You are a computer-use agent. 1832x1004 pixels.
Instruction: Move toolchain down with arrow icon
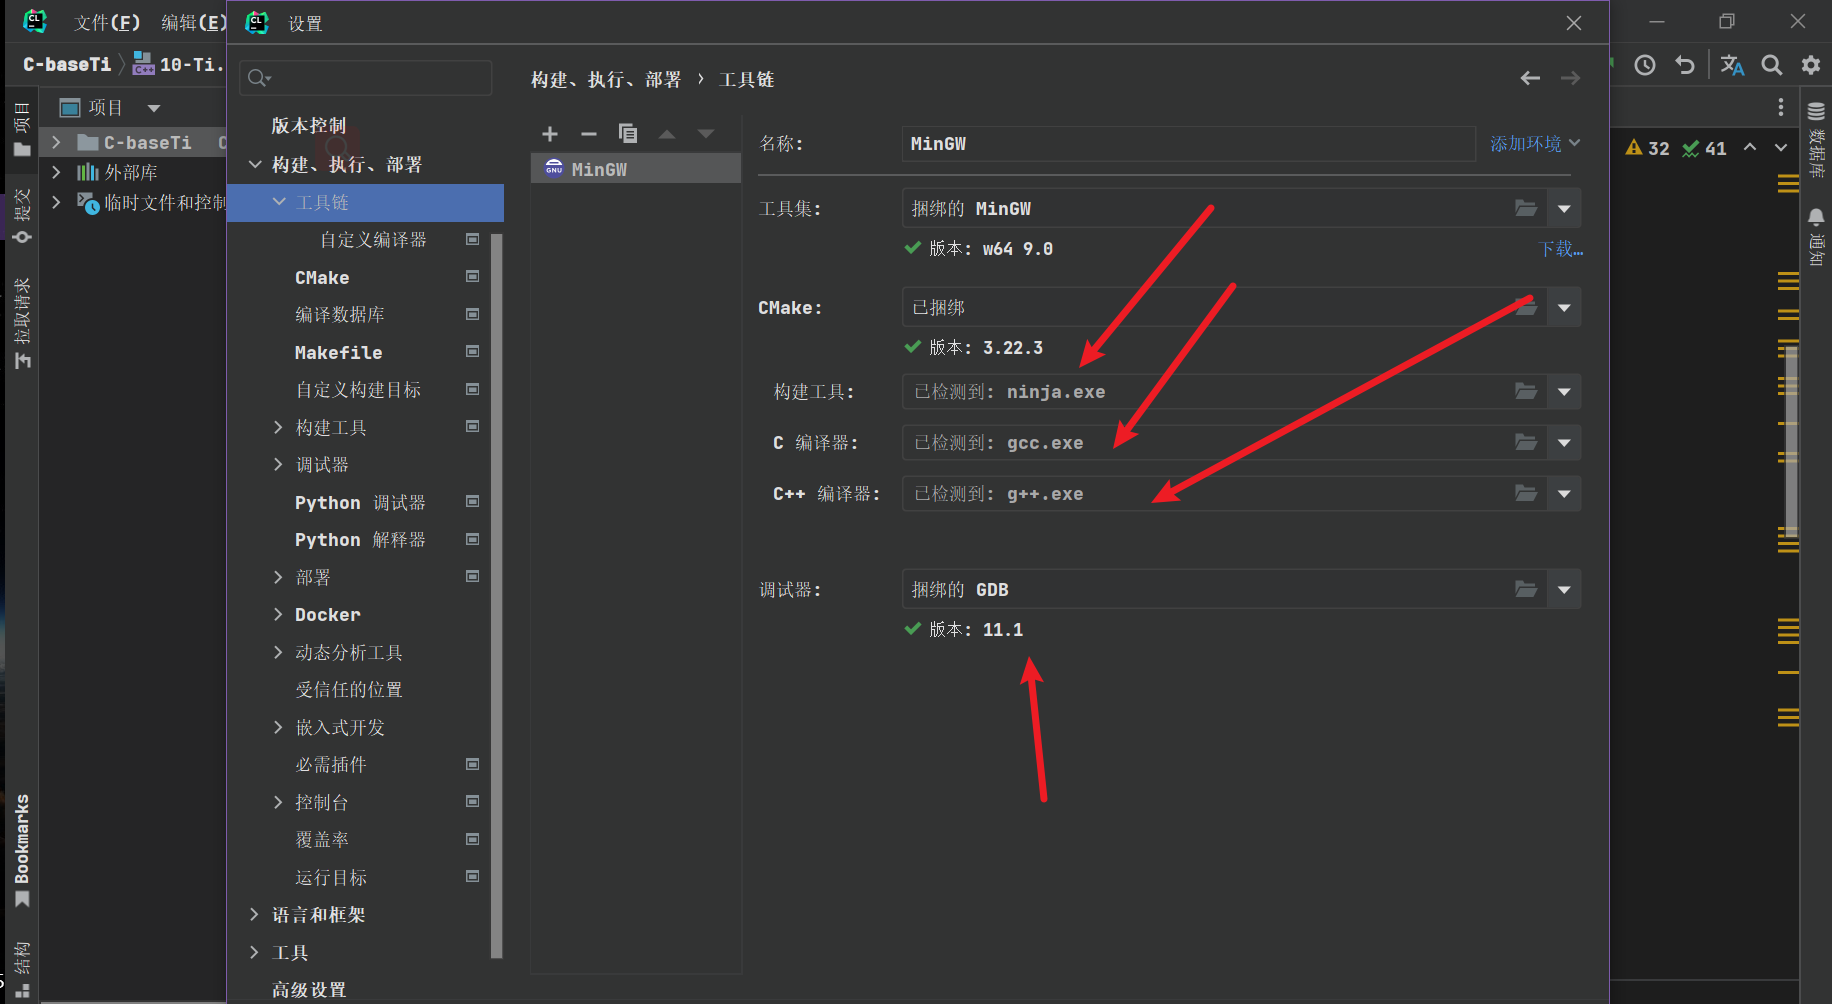click(x=706, y=134)
